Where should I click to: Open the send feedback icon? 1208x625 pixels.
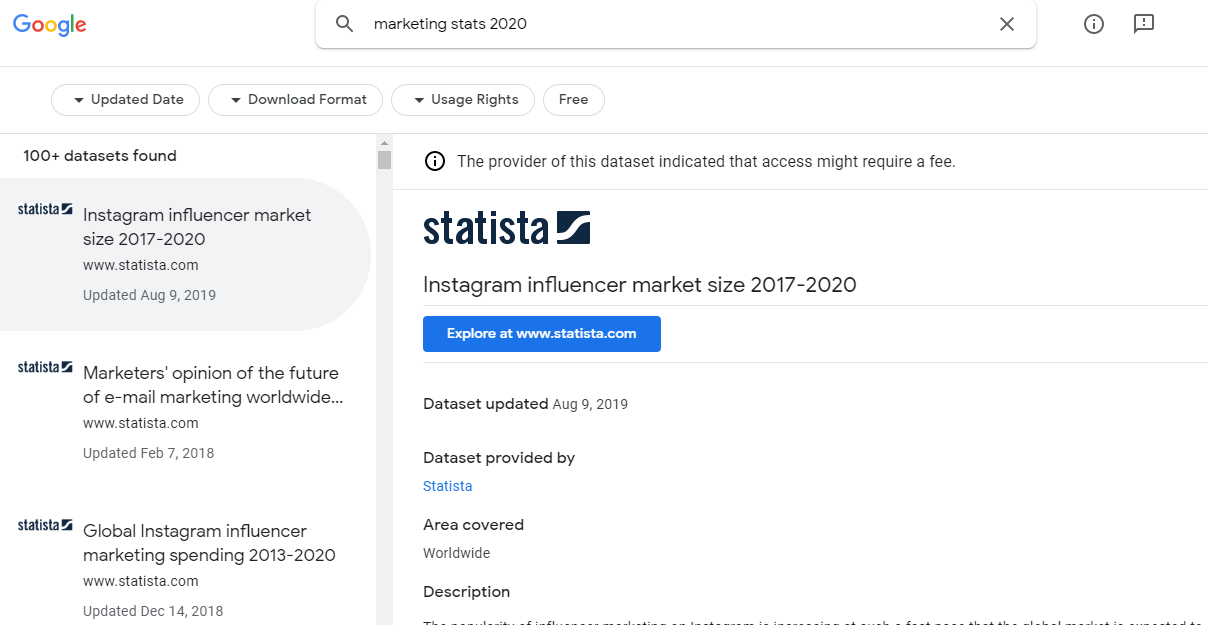tap(1144, 24)
